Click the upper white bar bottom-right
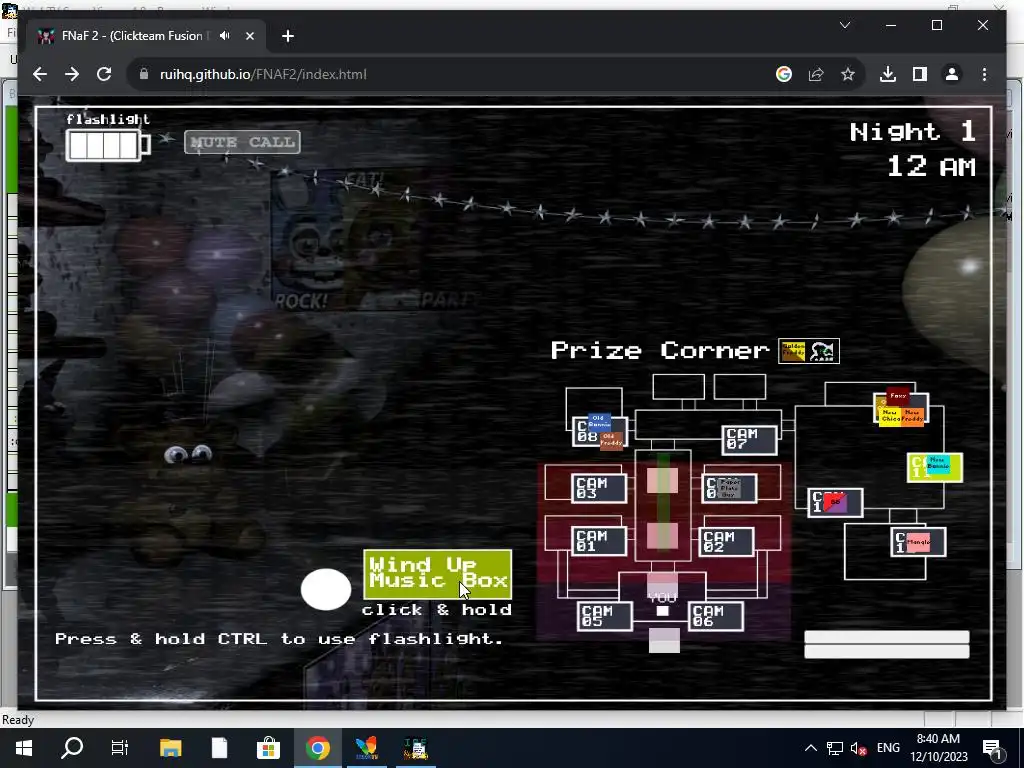1024x768 pixels. (887, 637)
